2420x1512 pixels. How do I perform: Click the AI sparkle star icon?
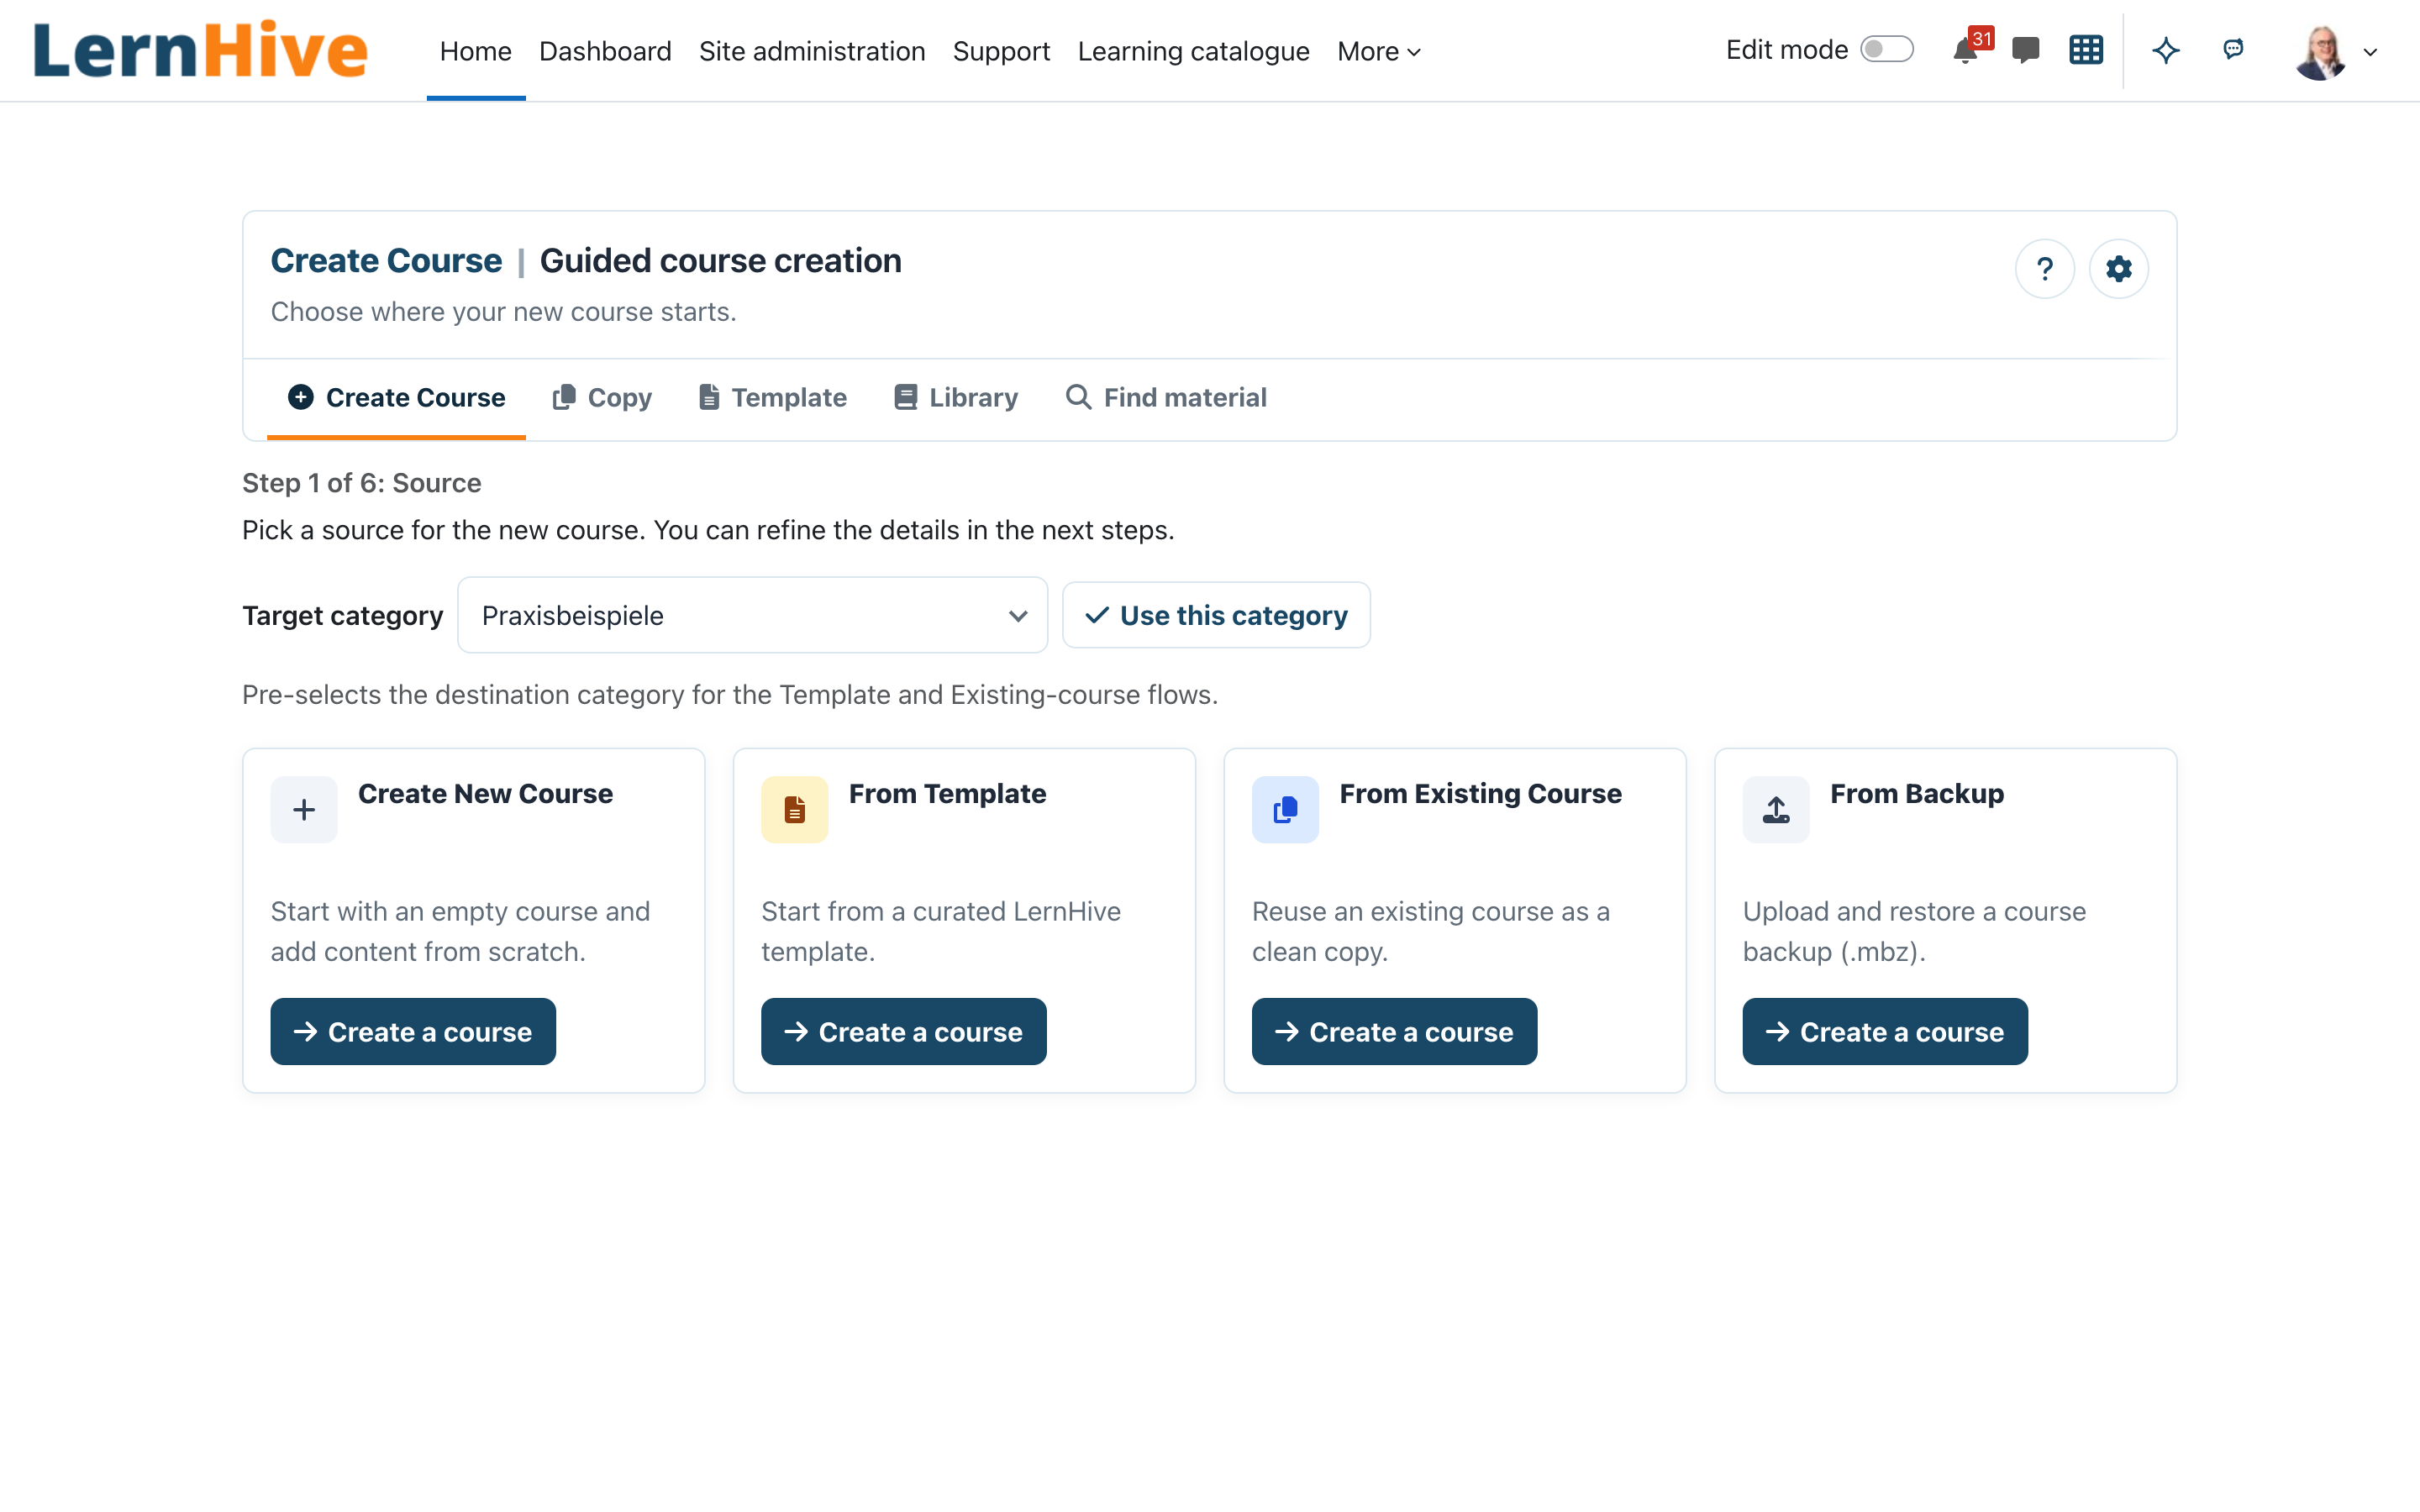click(x=2166, y=50)
